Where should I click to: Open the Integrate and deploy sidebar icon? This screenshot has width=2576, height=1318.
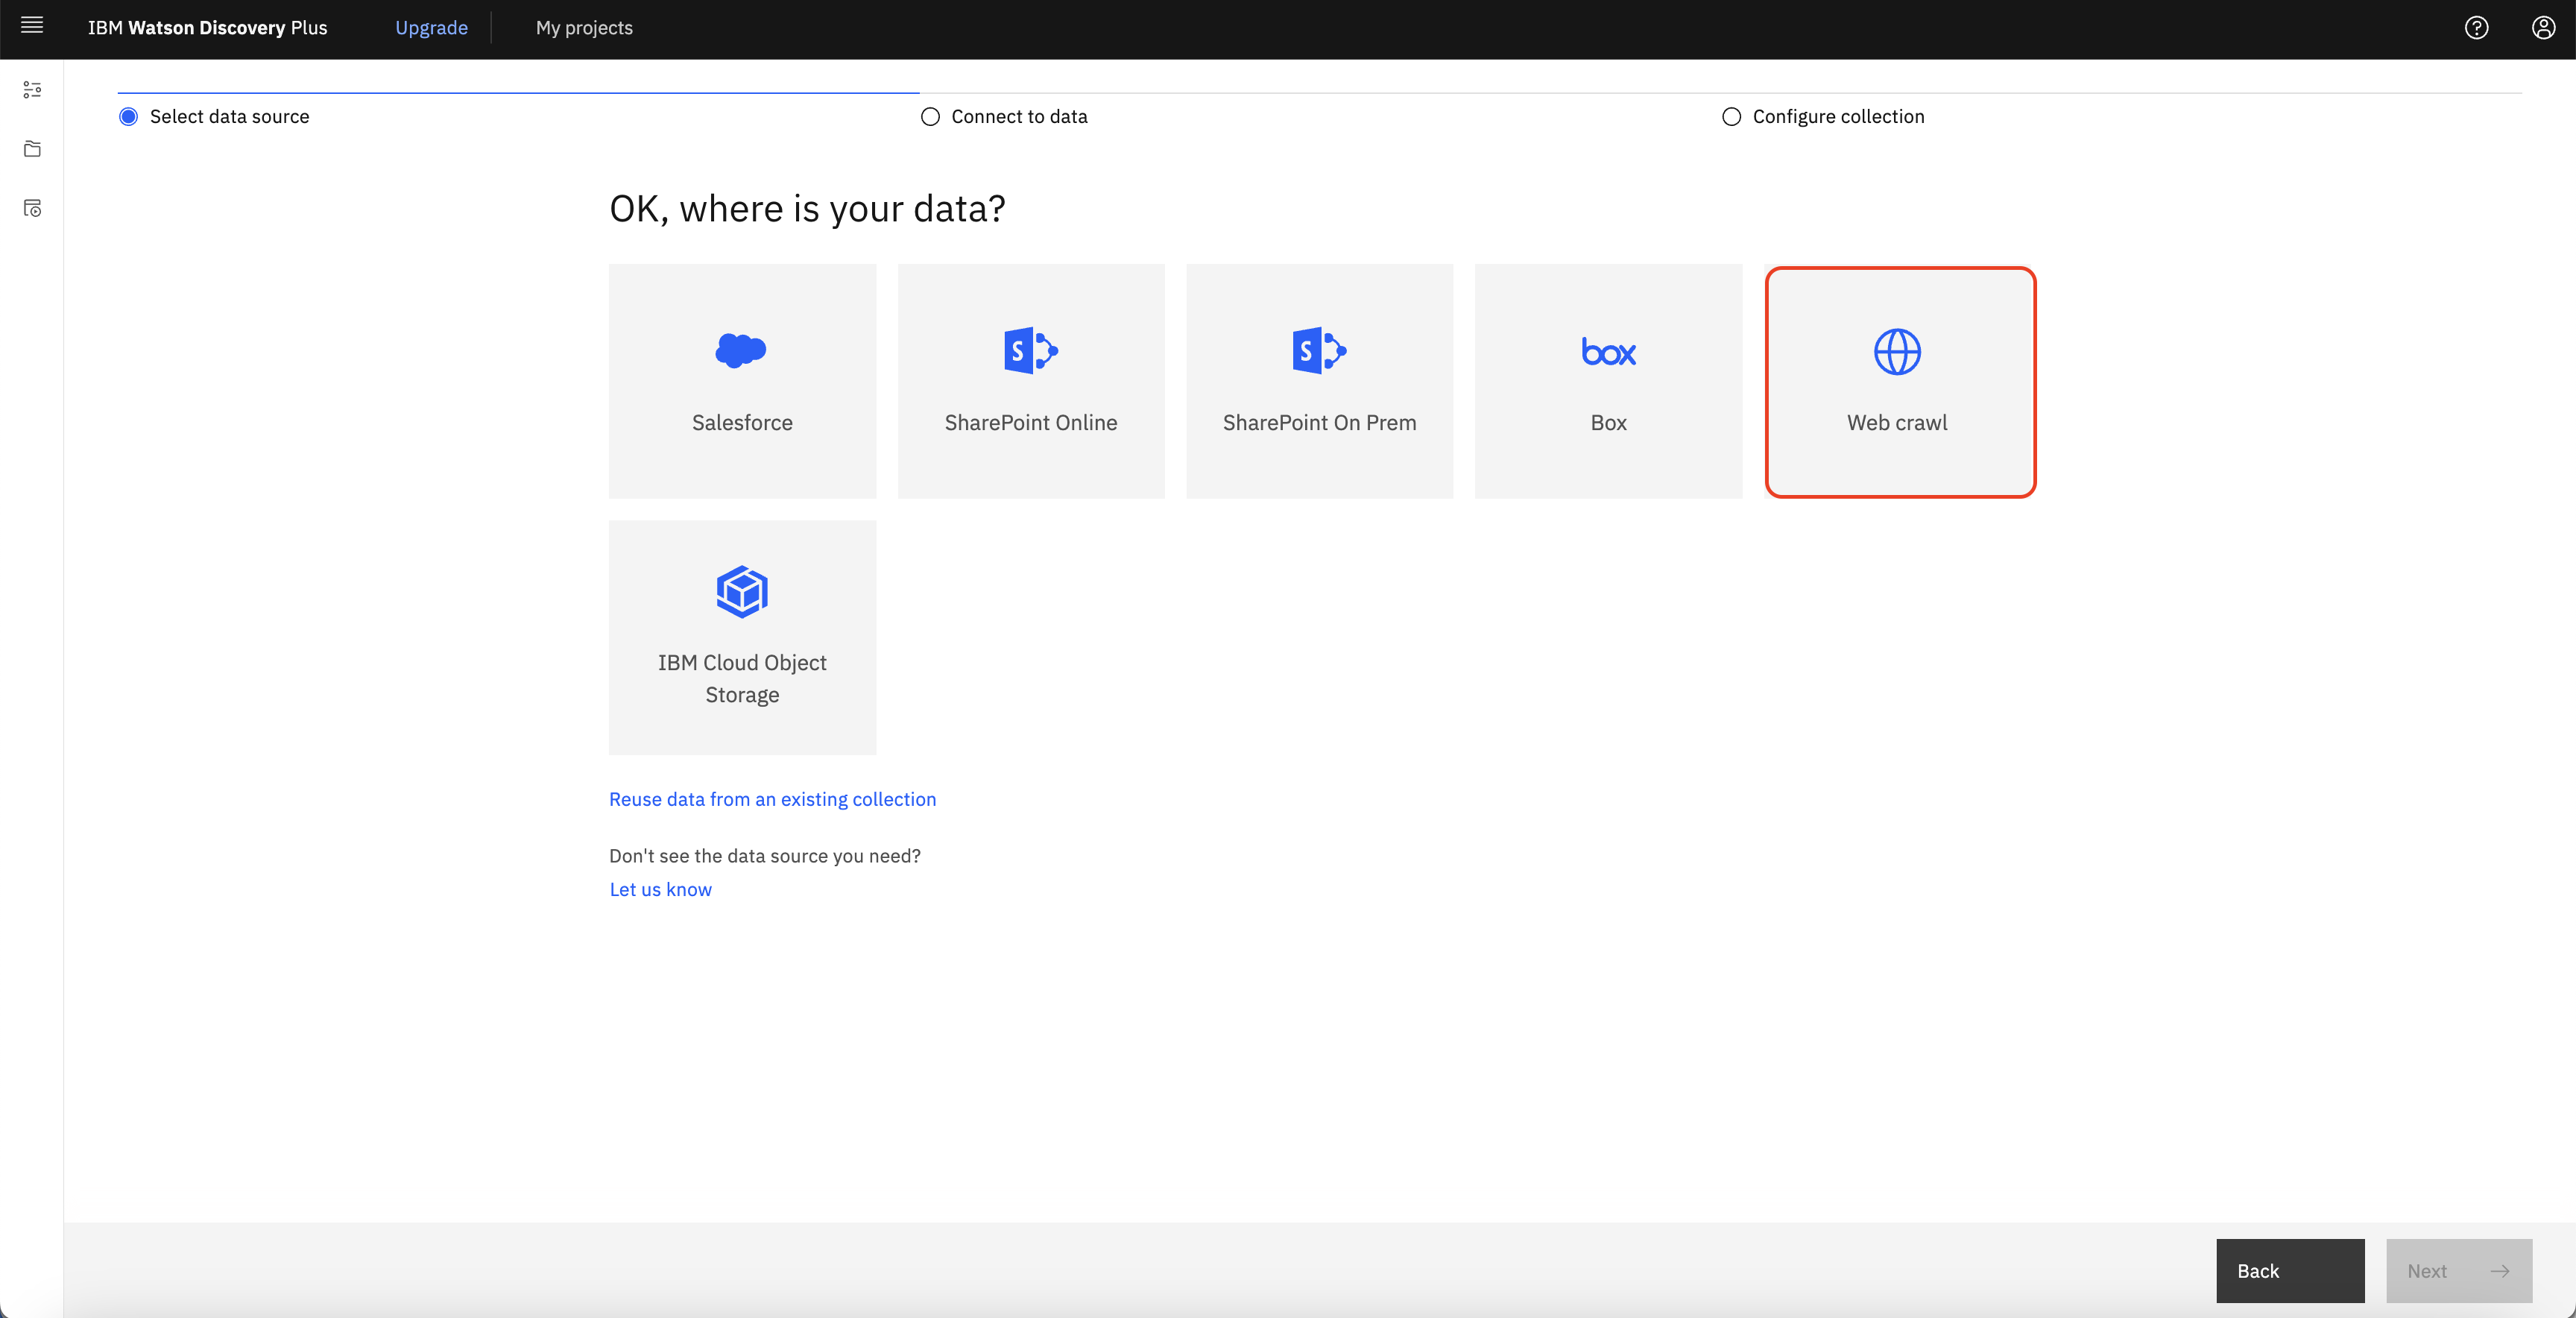point(32,208)
